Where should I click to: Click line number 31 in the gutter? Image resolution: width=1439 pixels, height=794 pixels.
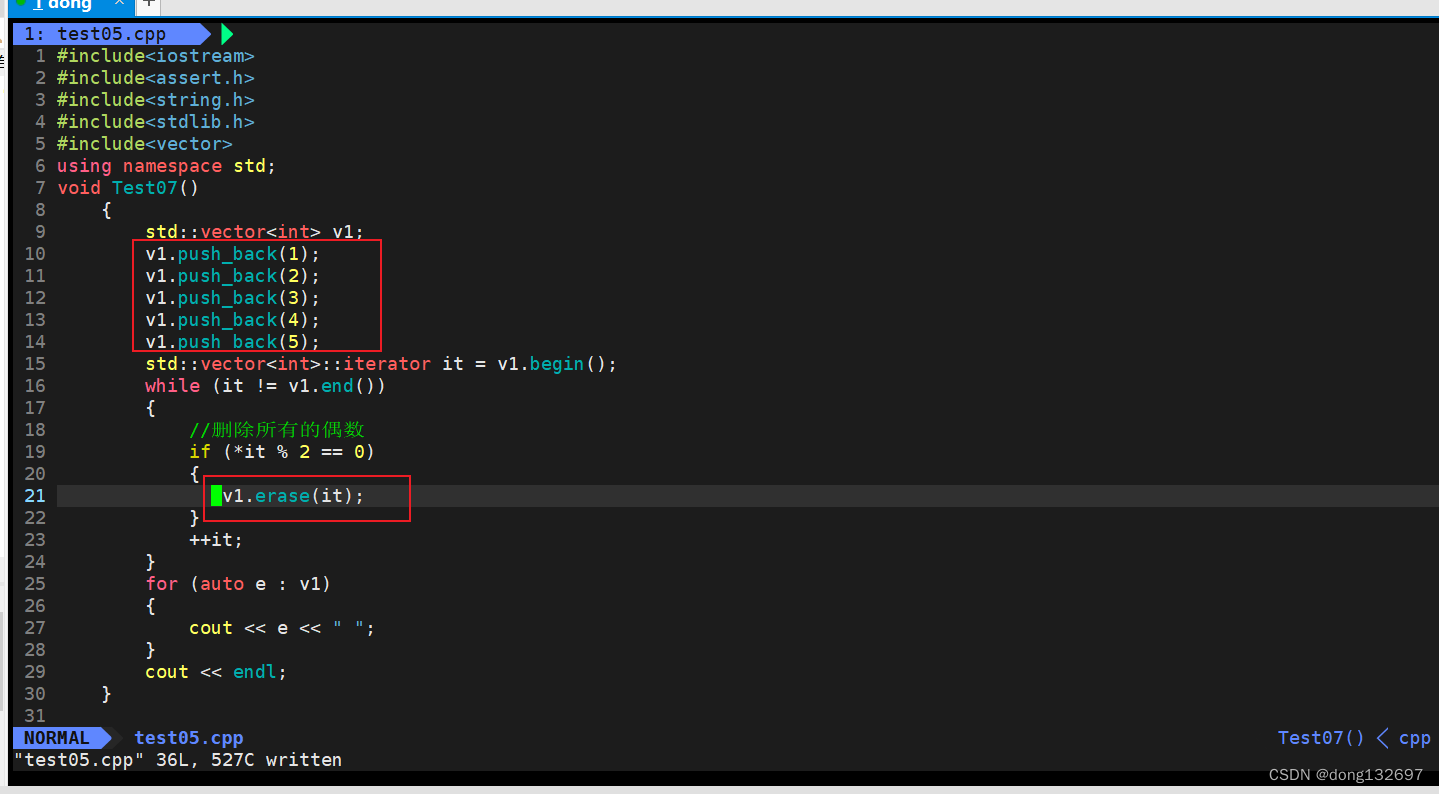coord(35,716)
